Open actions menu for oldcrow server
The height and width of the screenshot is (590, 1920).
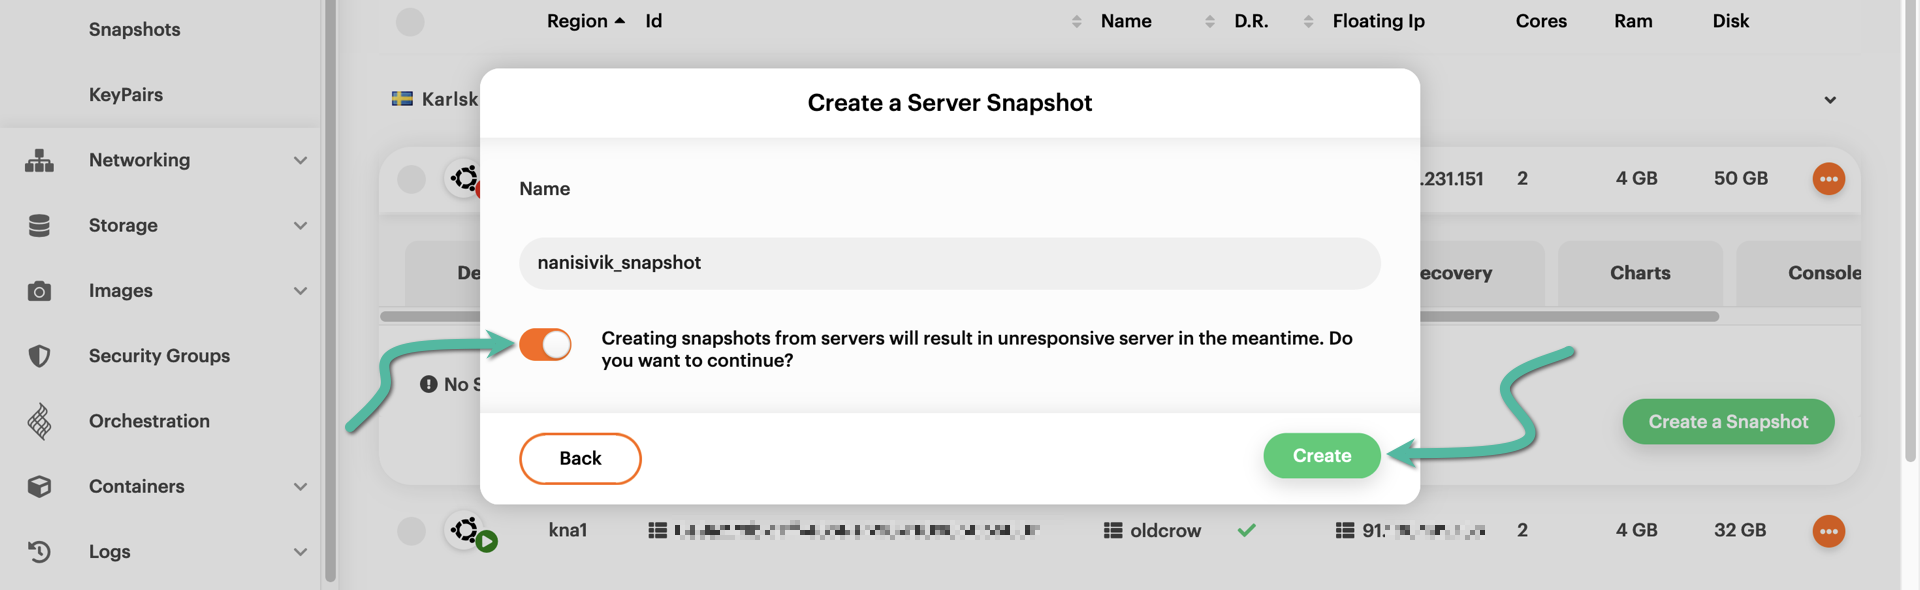(1828, 531)
